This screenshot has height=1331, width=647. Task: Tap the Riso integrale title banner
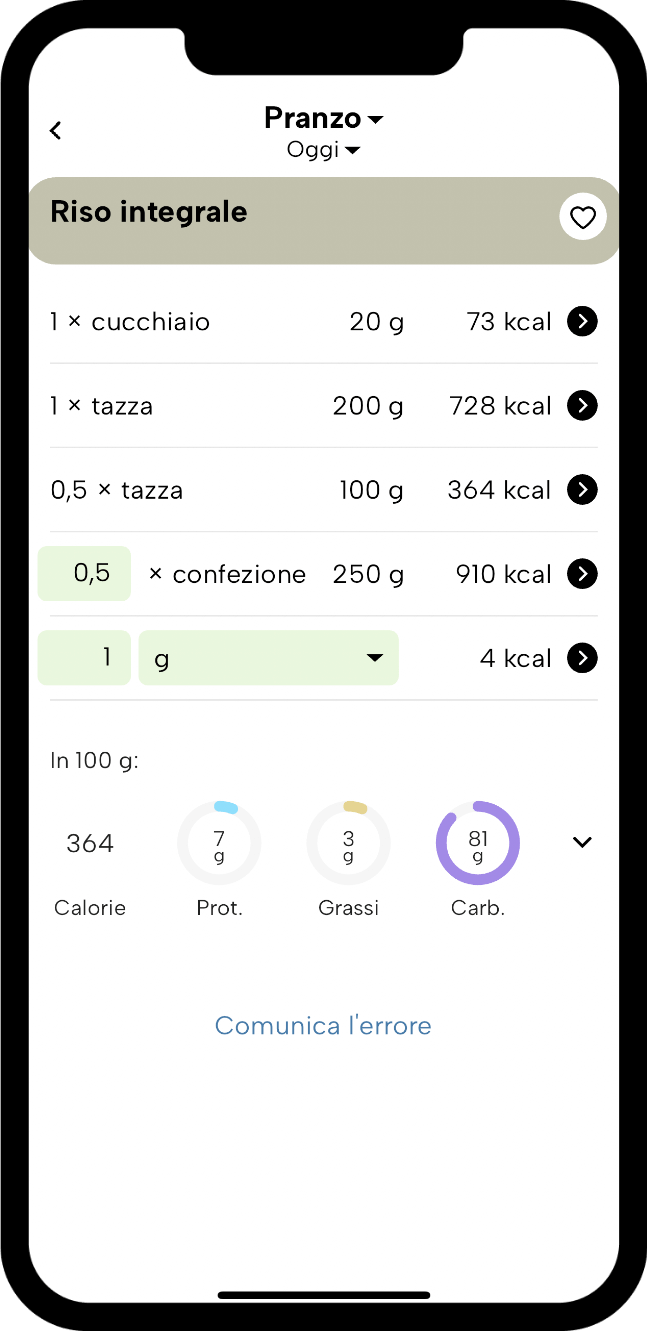(x=324, y=221)
